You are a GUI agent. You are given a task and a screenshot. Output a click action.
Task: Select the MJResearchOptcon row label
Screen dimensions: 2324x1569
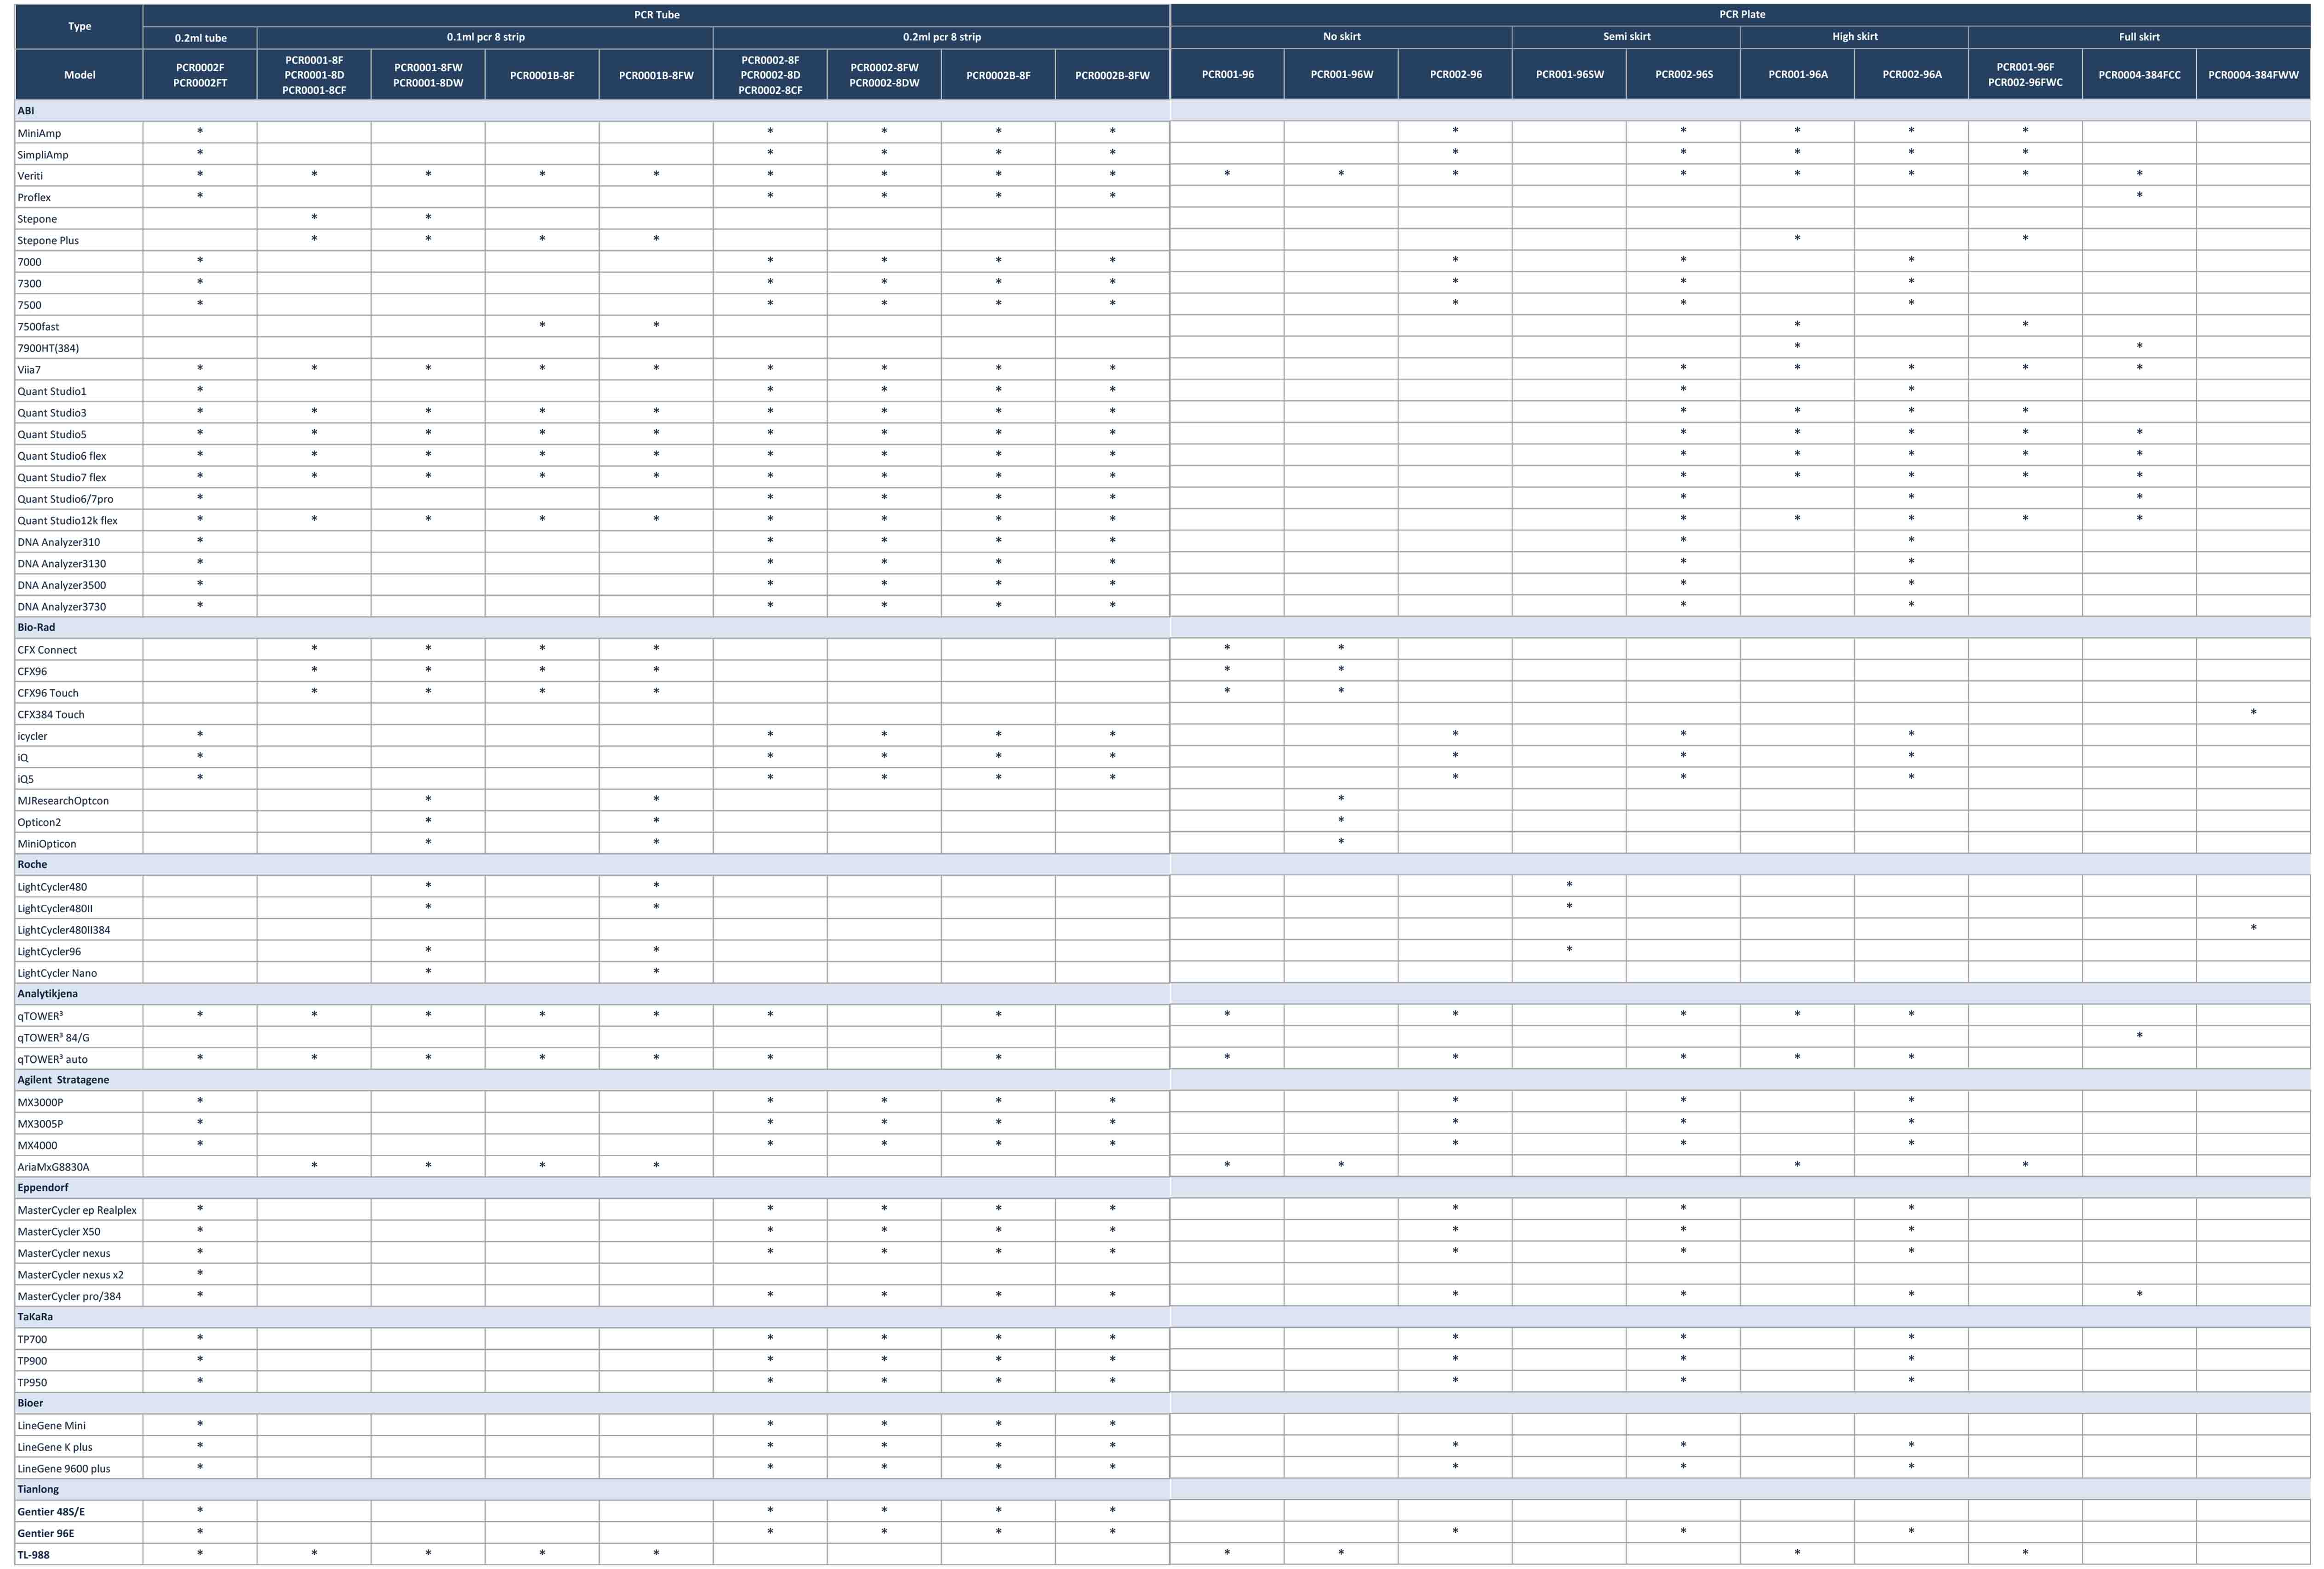63,800
